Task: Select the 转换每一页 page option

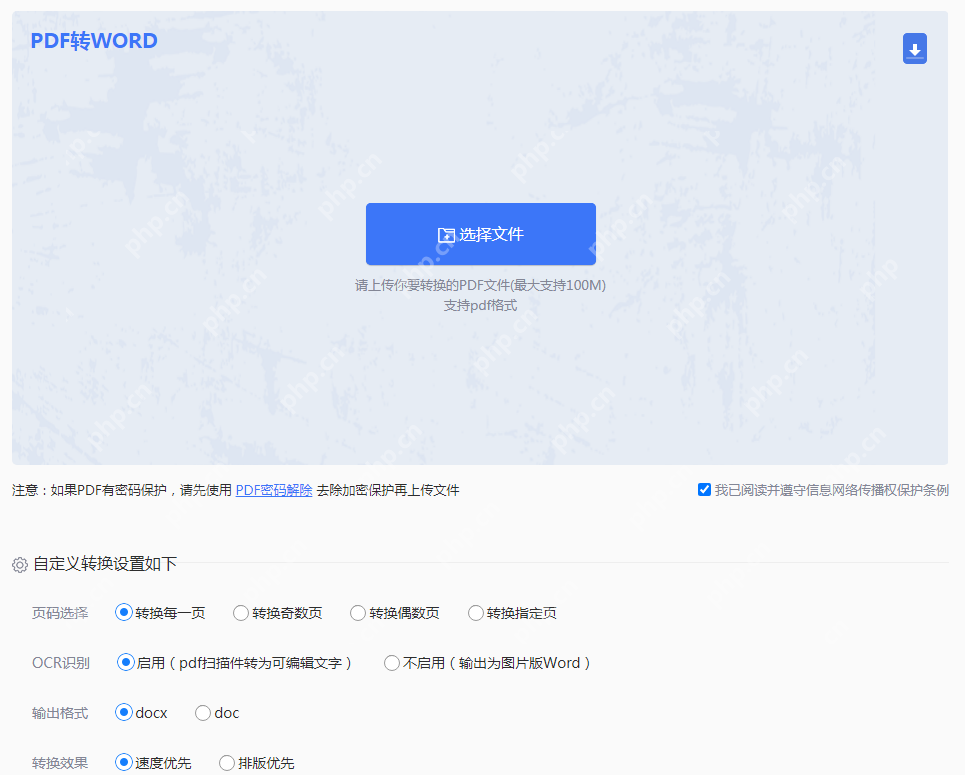Action: coord(124,613)
